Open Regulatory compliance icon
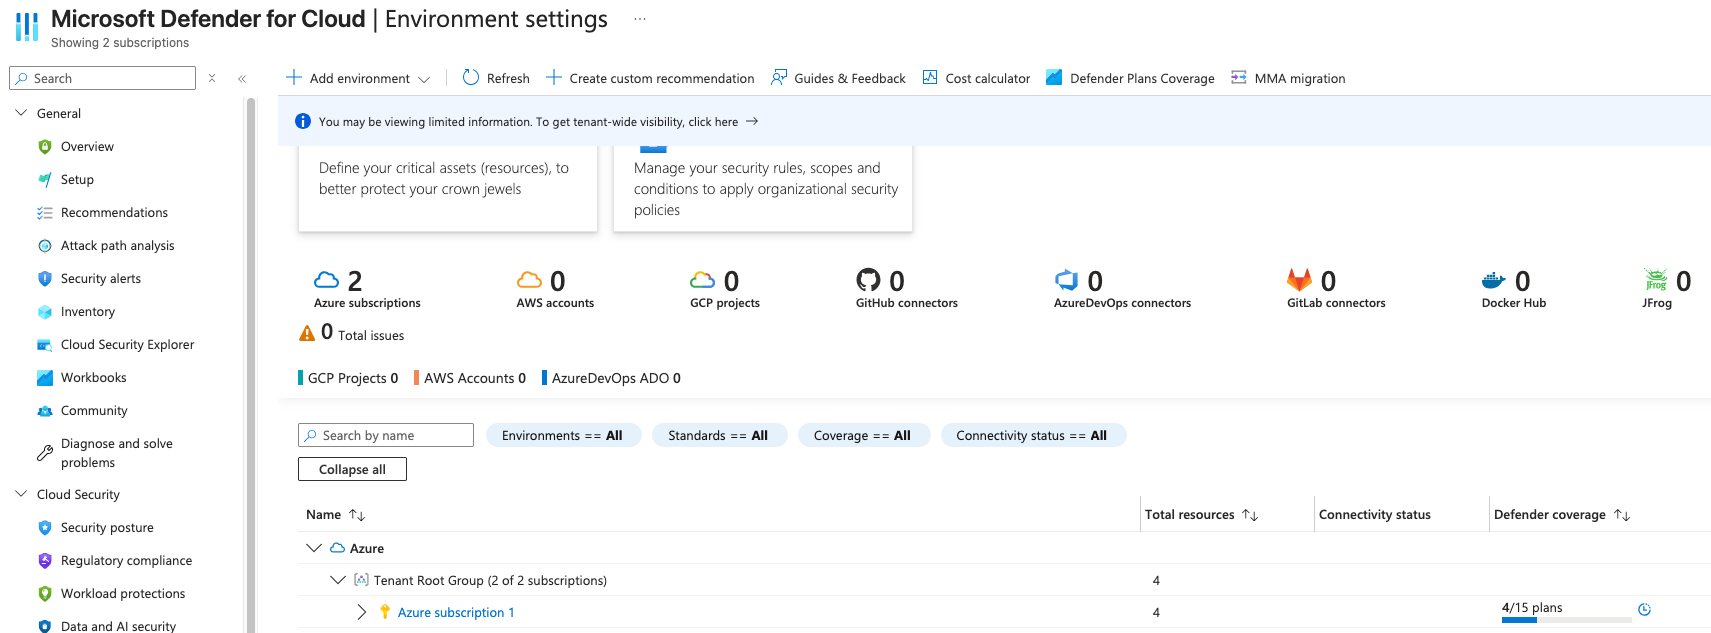Image resolution: width=1711 pixels, height=633 pixels. [45, 561]
